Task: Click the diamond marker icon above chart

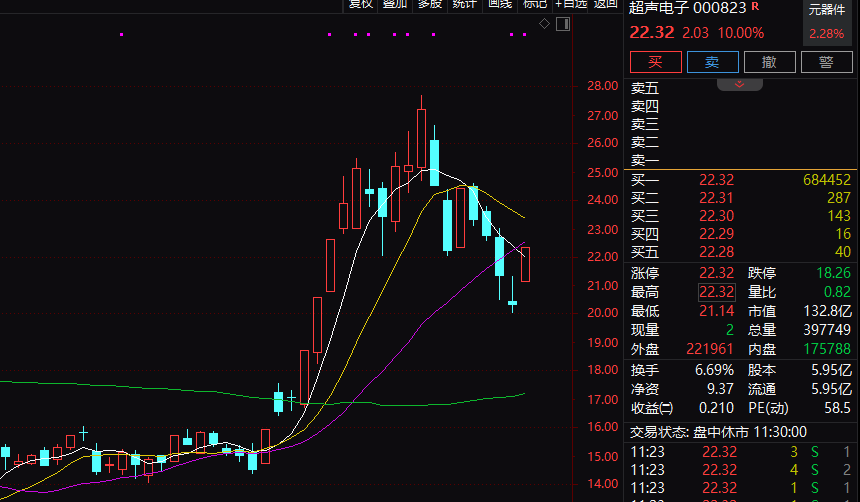Action: (x=544, y=24)
